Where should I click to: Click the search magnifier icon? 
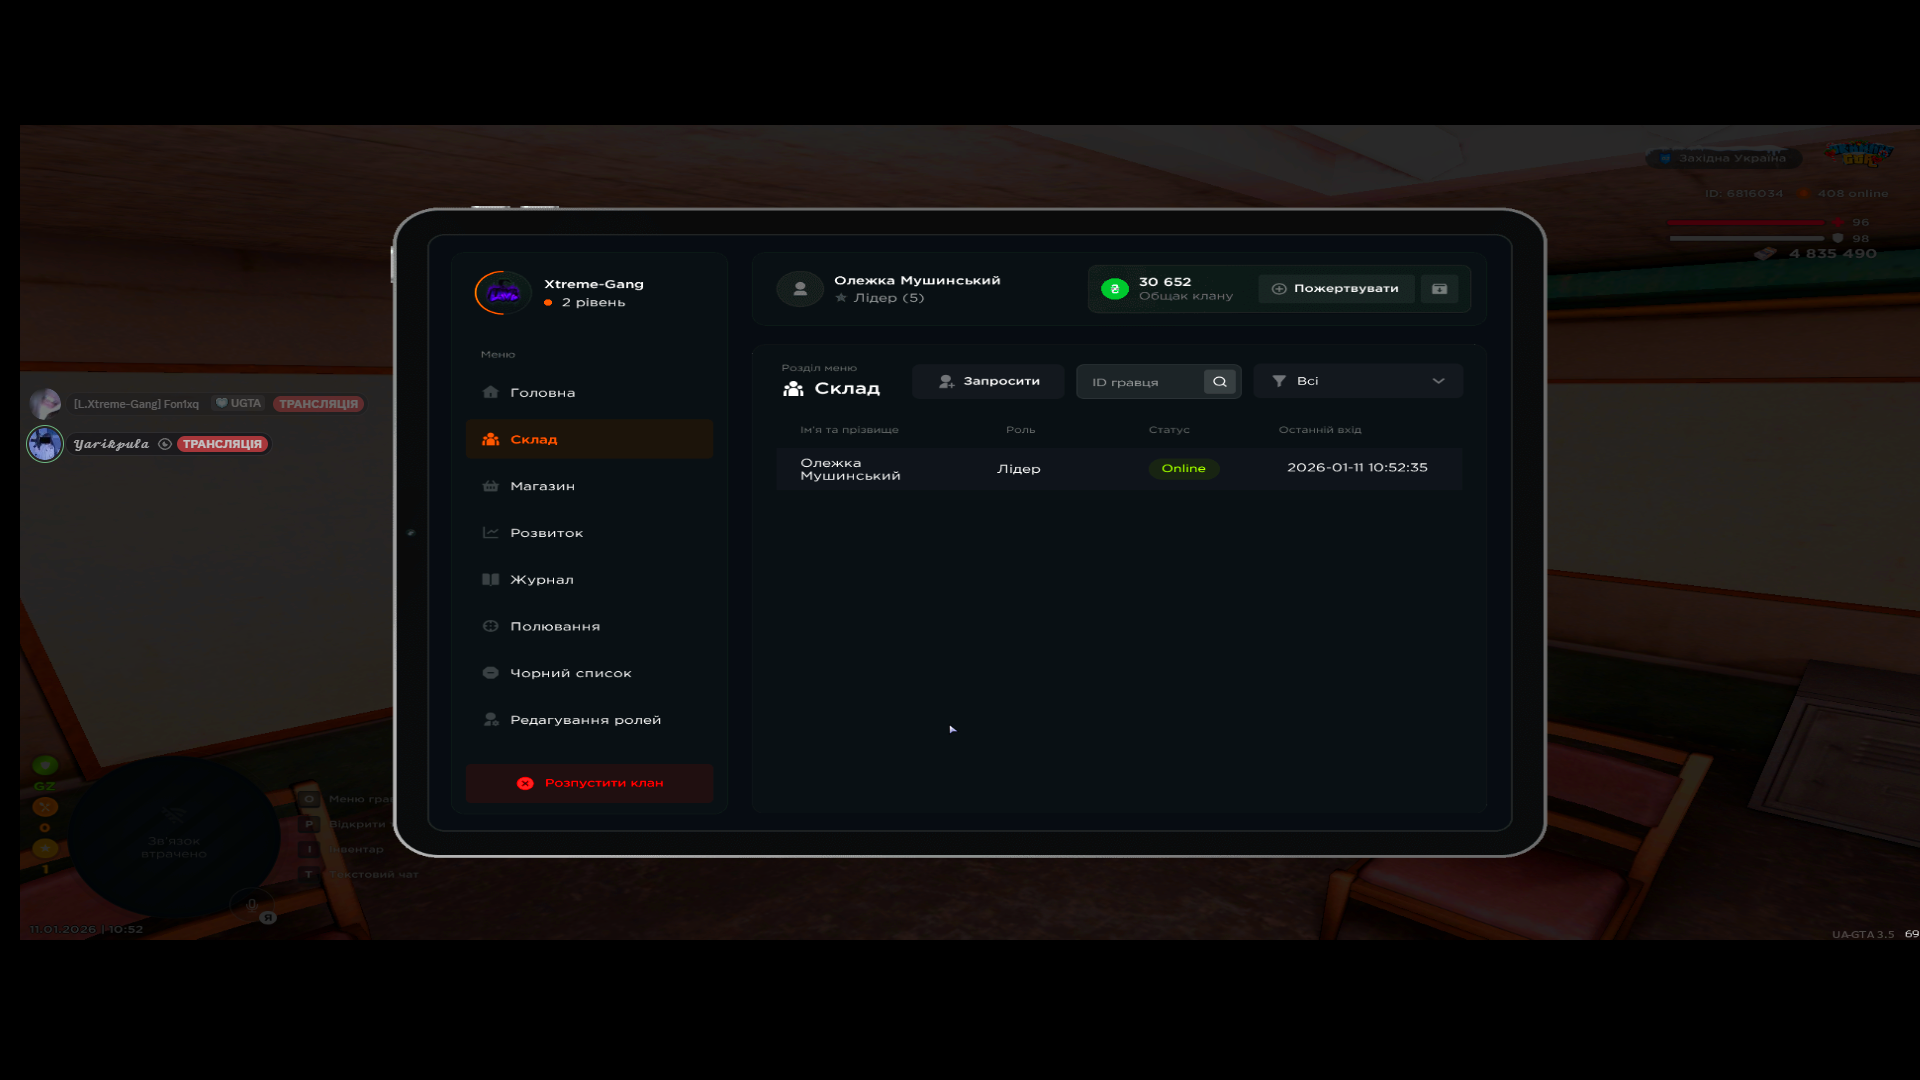click(x=1219, y=382)
